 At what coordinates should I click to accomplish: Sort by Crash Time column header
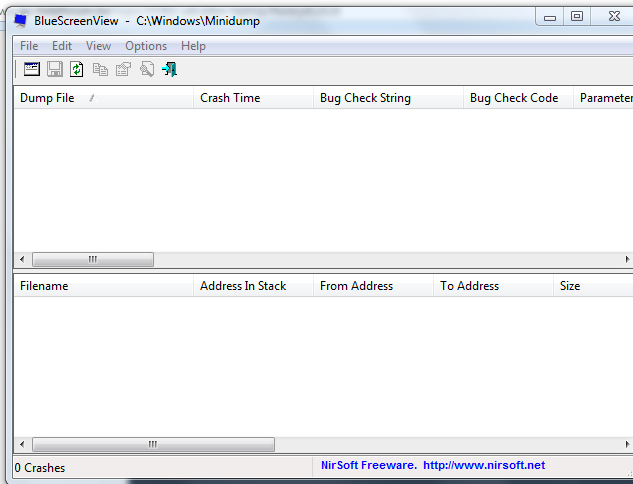click(254, 98)
